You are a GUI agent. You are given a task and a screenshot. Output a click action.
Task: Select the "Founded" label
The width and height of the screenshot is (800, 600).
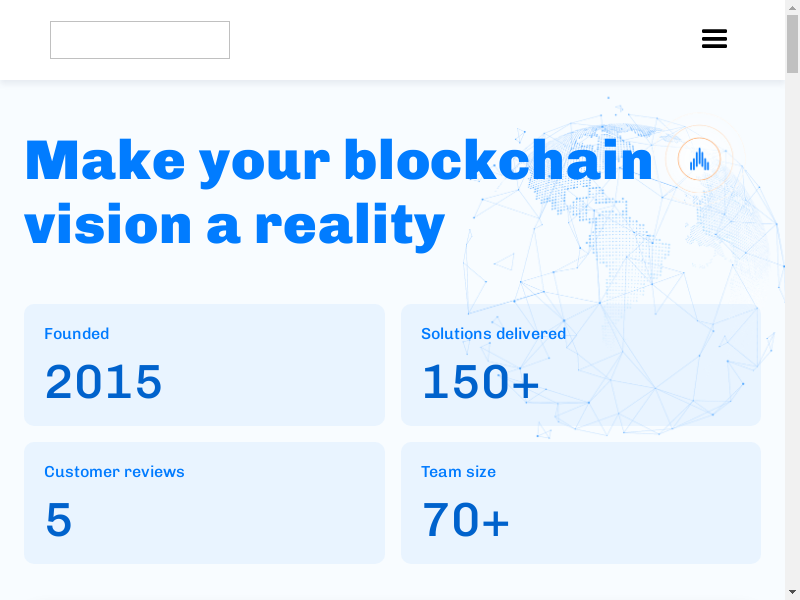pyautogui.click(x=77, y=334)
